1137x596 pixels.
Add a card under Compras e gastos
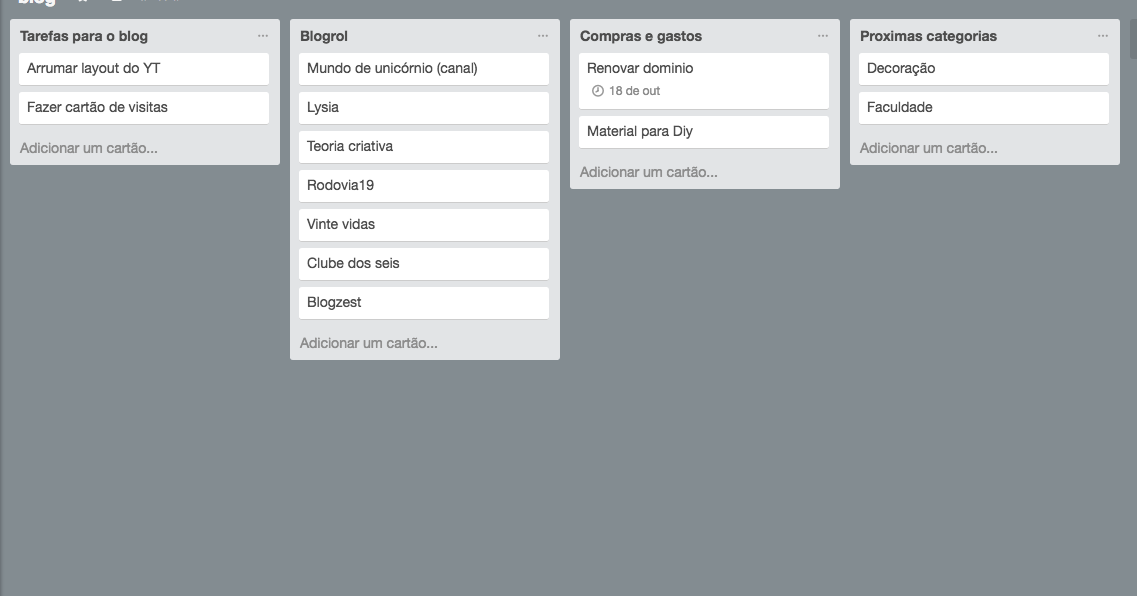(x=648, y=172)
